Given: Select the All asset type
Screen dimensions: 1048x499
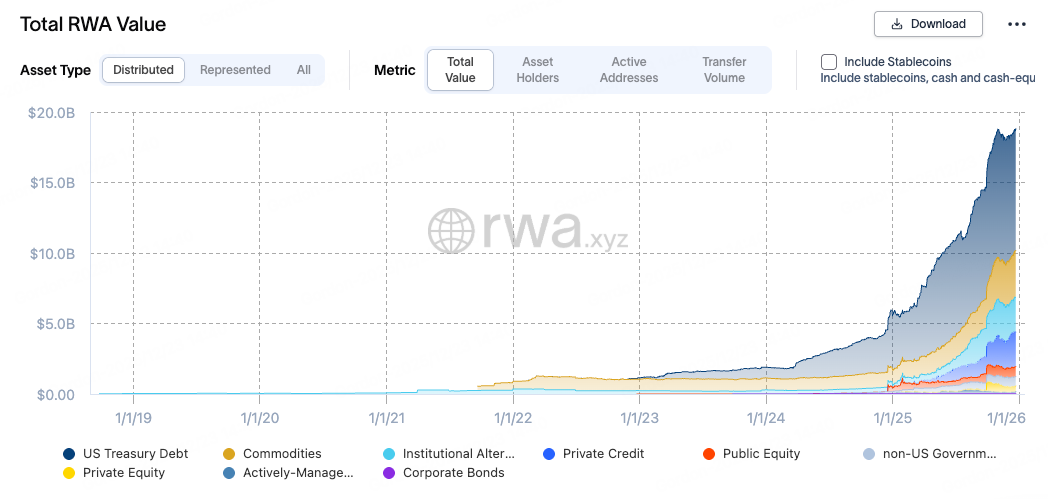Looking at the screenshot, I should click(304, 70).
